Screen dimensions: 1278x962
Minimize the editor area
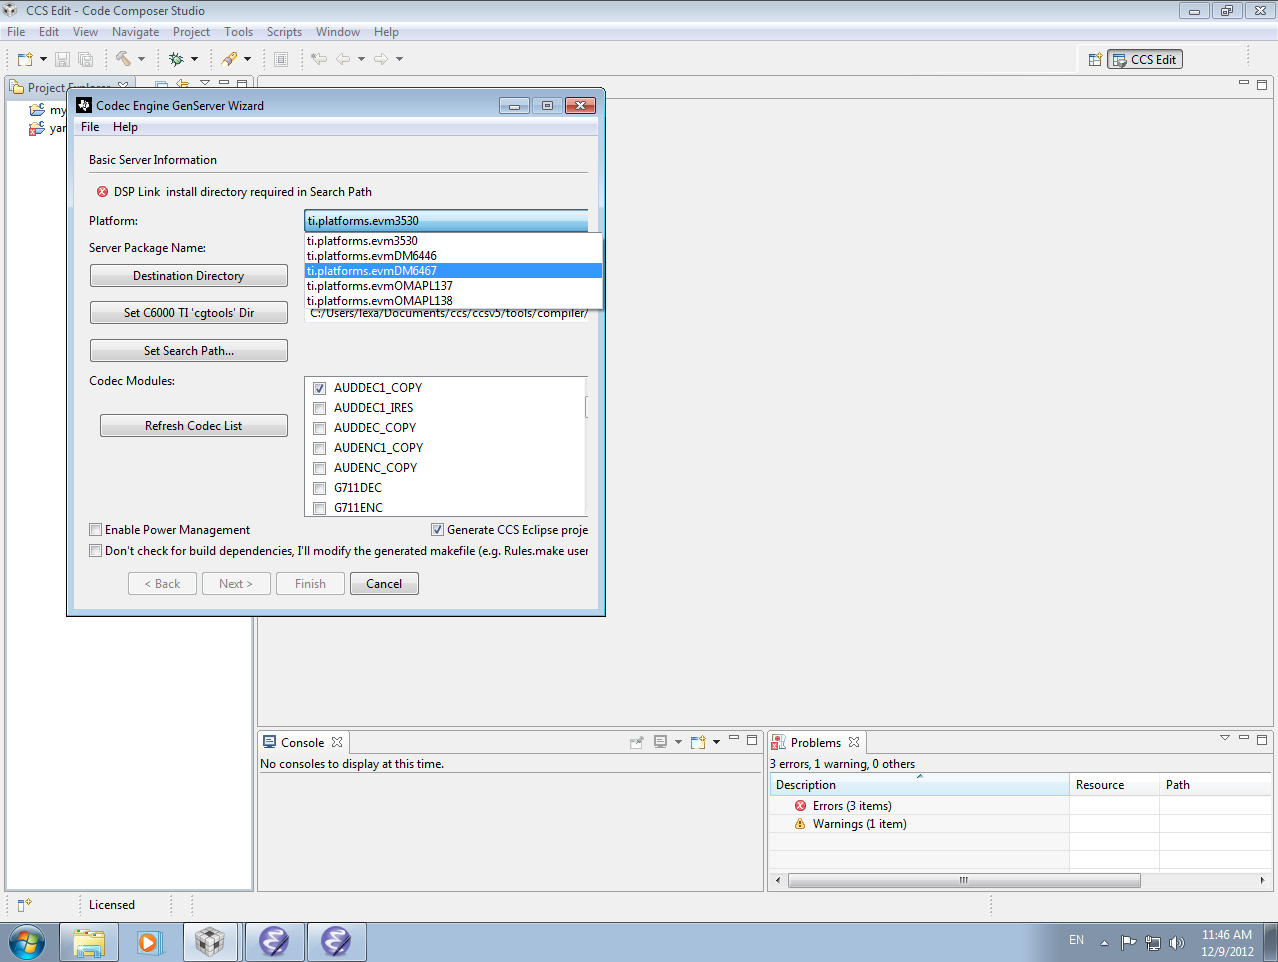tap(1244, 84)
